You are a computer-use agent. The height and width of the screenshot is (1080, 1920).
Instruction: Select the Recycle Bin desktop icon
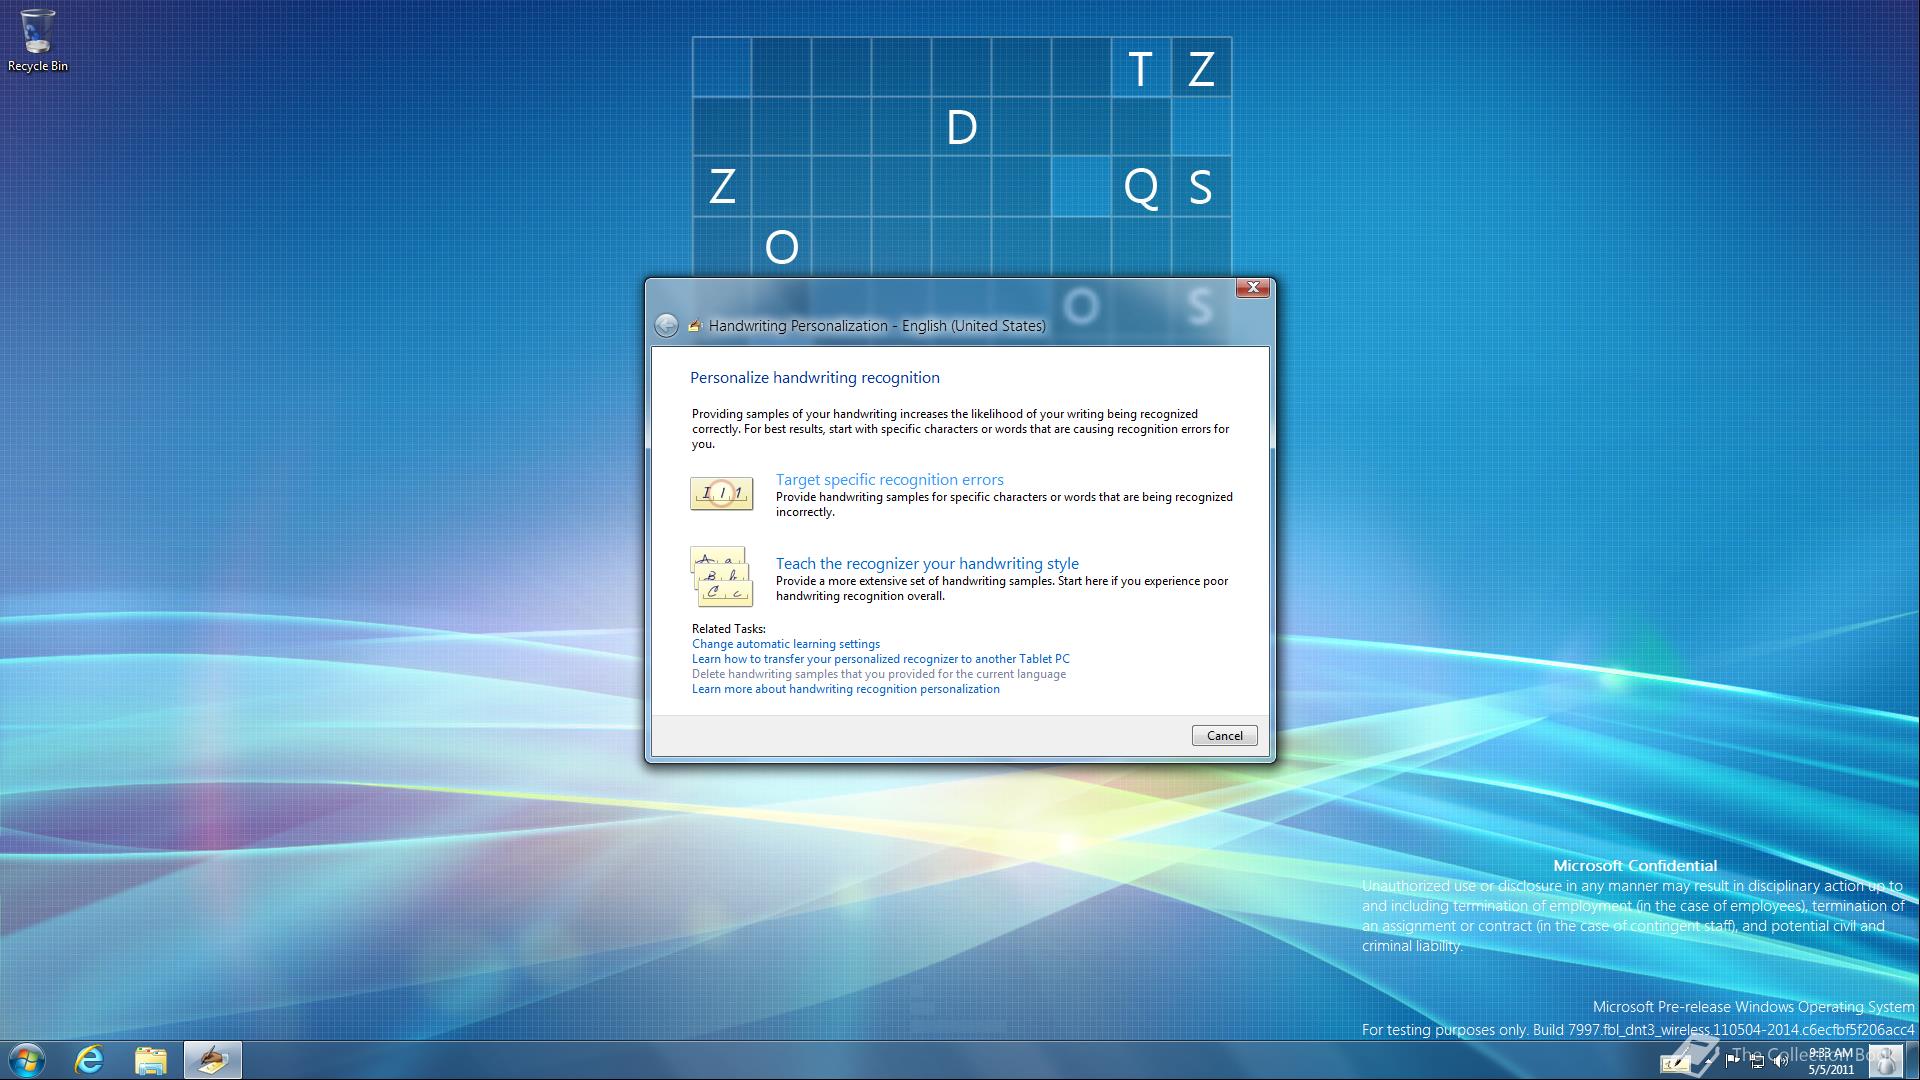click(x=38, y=41)
